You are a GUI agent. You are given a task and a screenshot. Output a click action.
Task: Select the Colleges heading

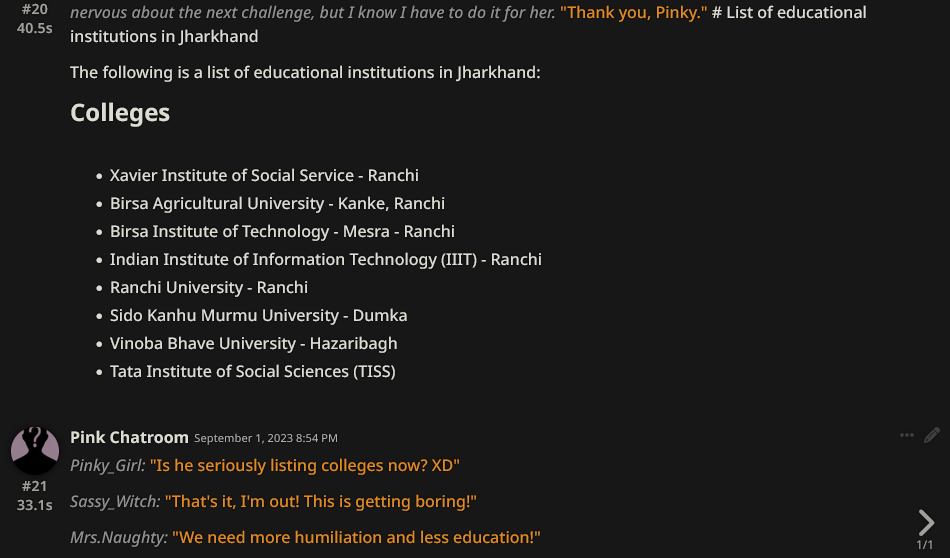point(120,113)
